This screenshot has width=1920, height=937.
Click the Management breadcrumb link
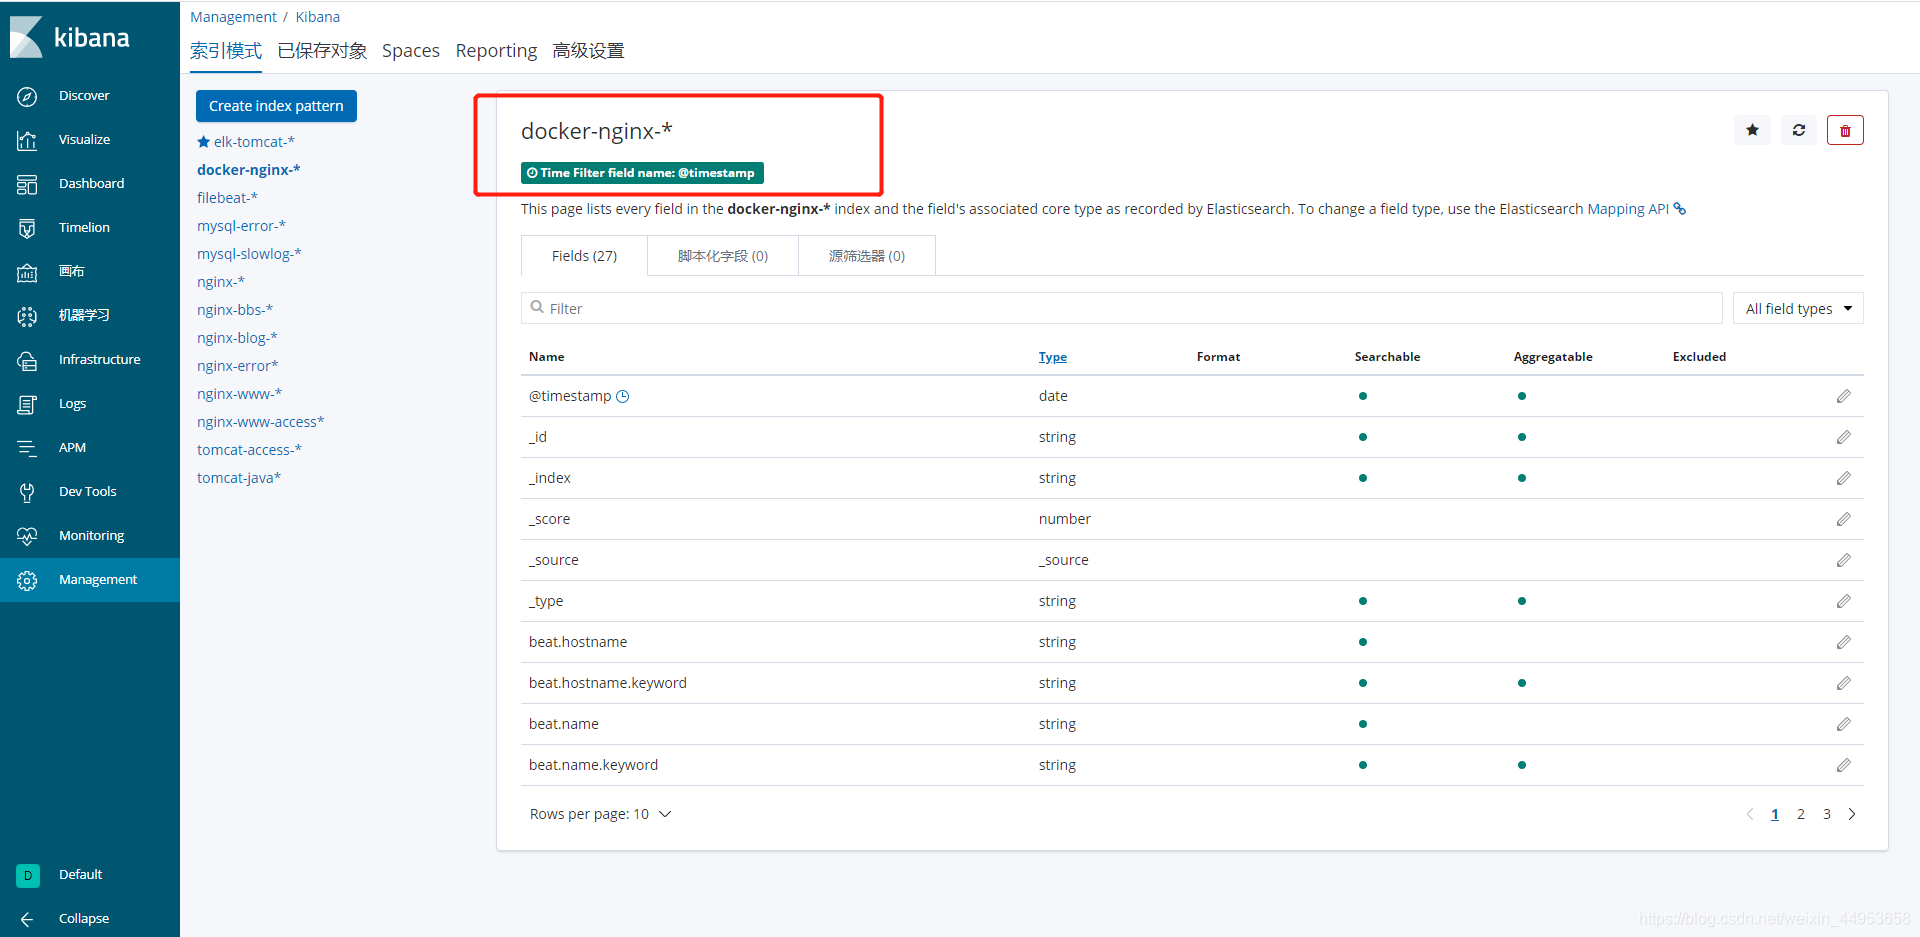pos(233,17)
